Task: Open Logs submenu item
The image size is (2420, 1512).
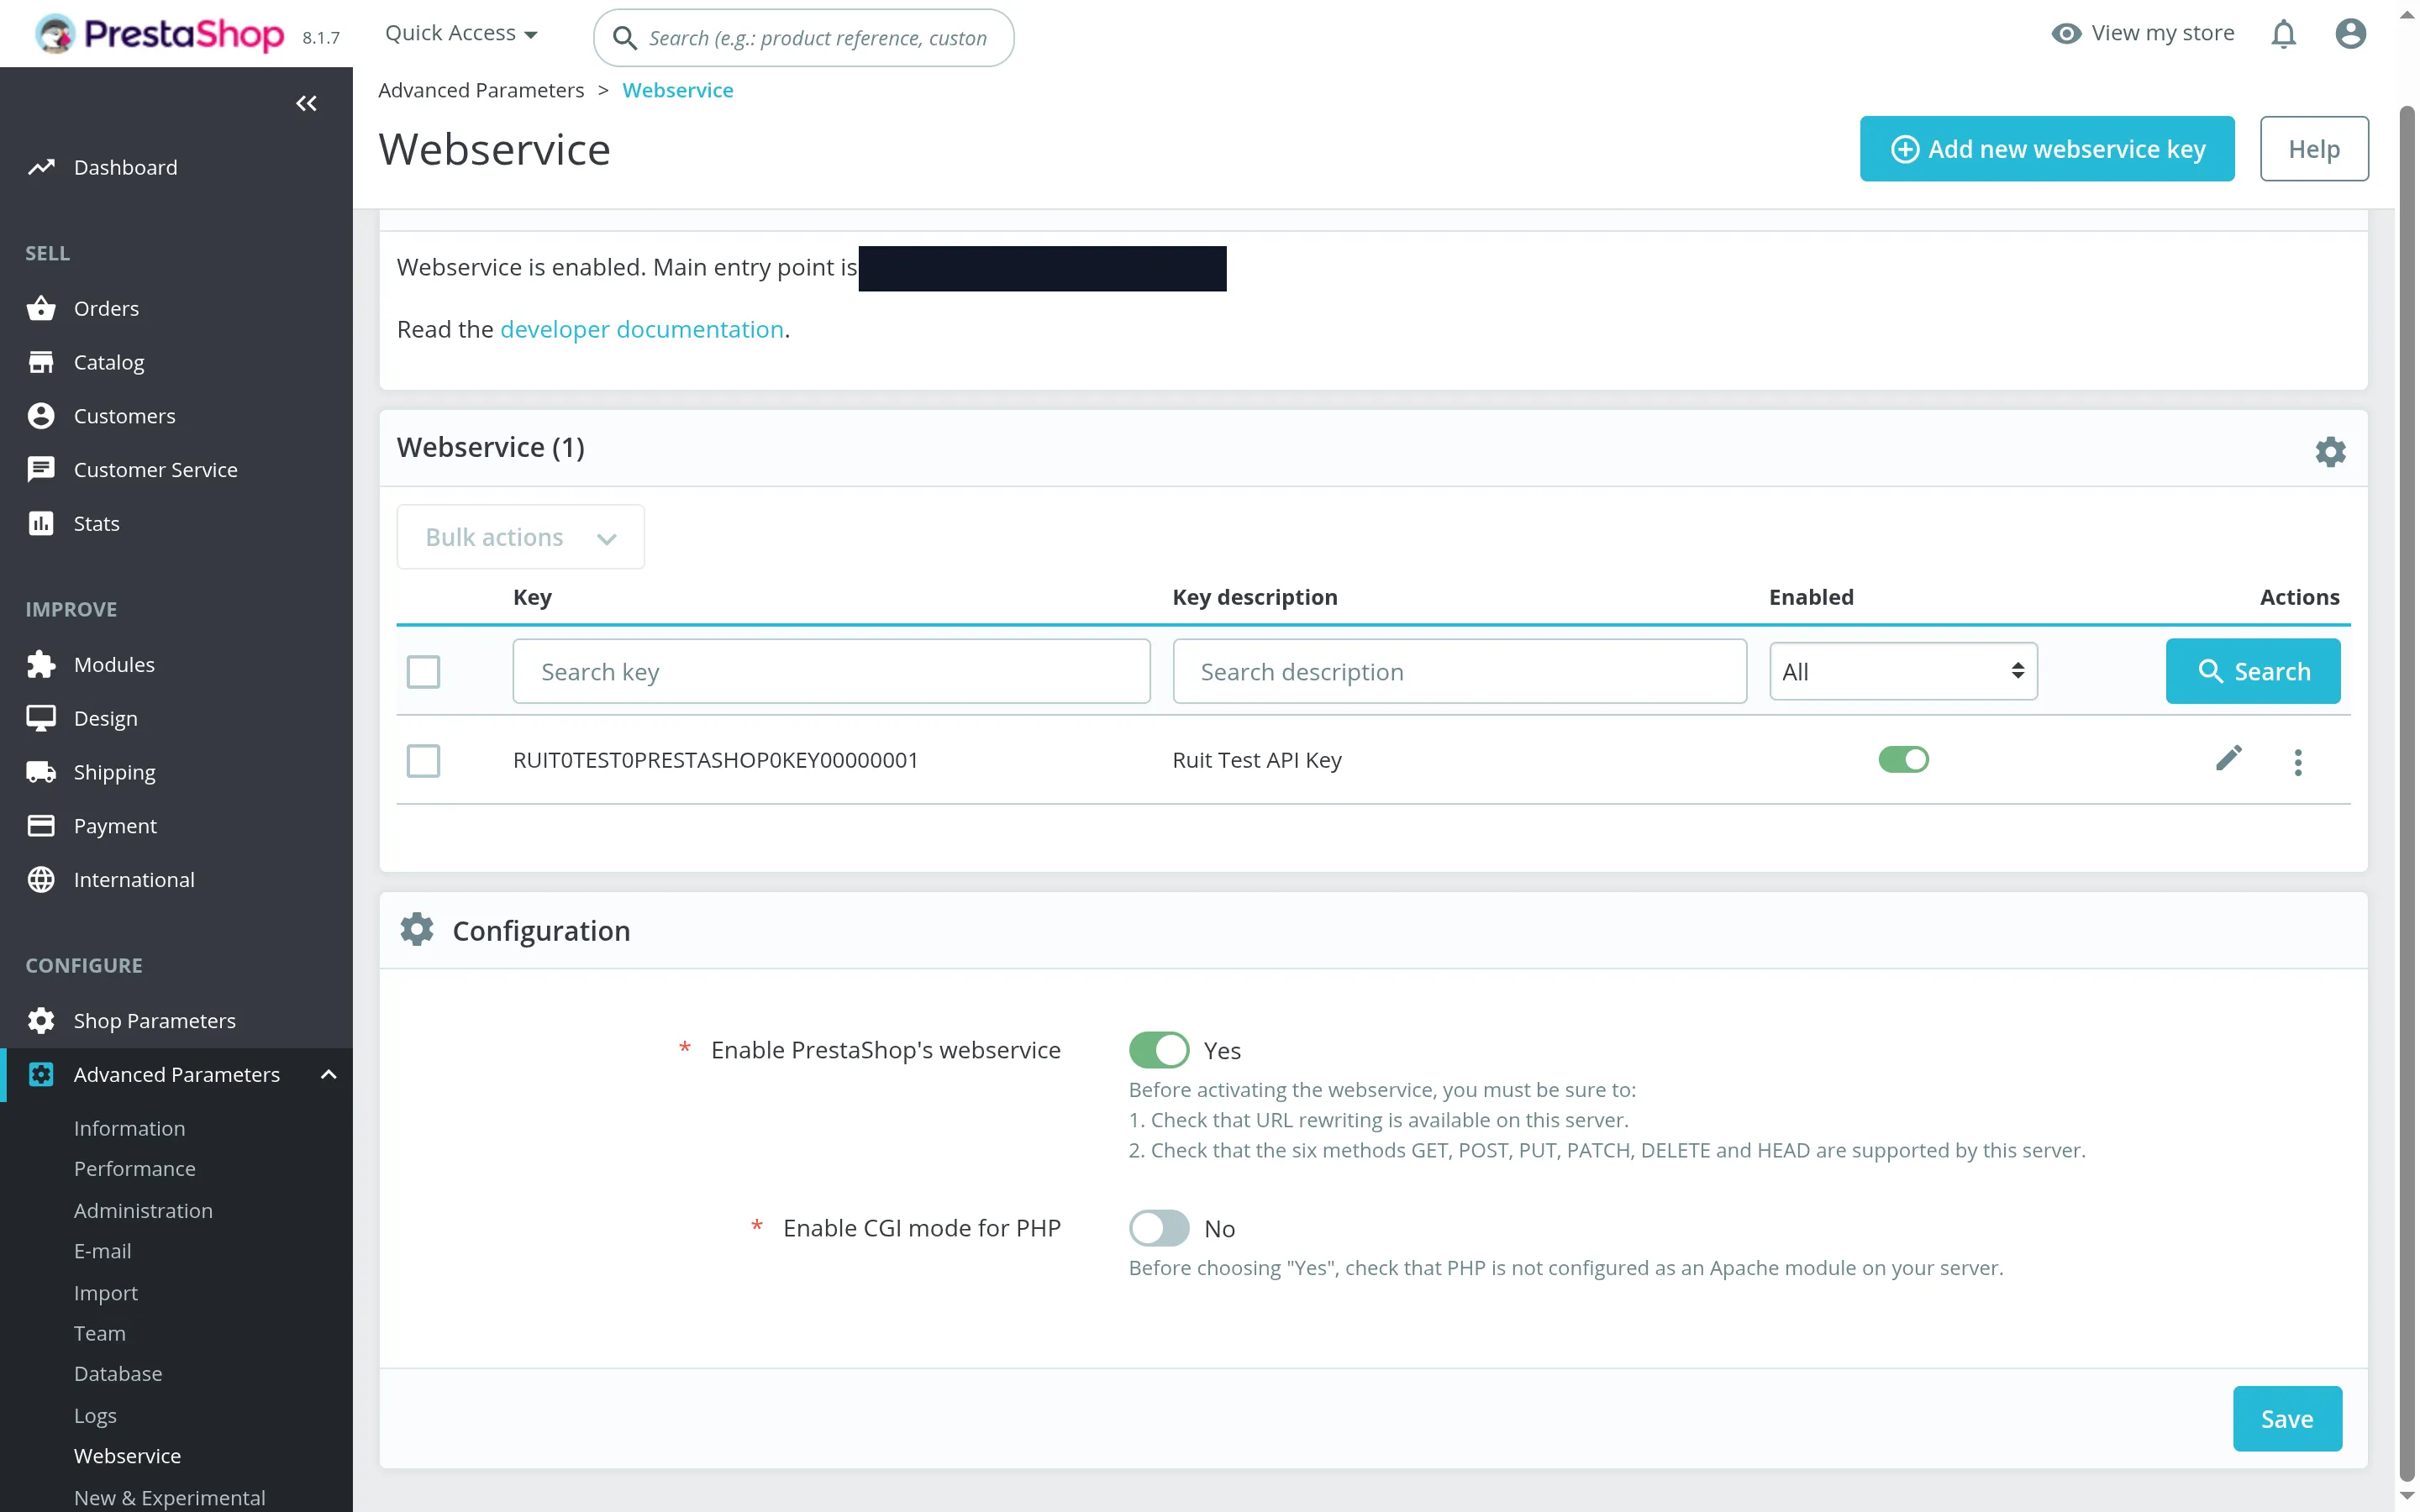Action: click(x=95, y=1416)
